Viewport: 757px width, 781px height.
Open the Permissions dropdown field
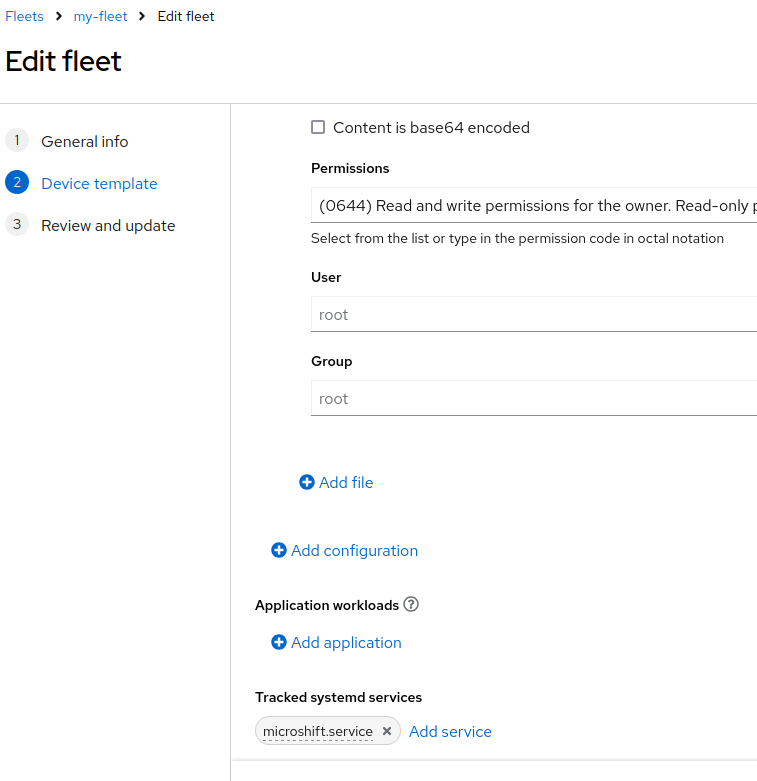point(534,205)
